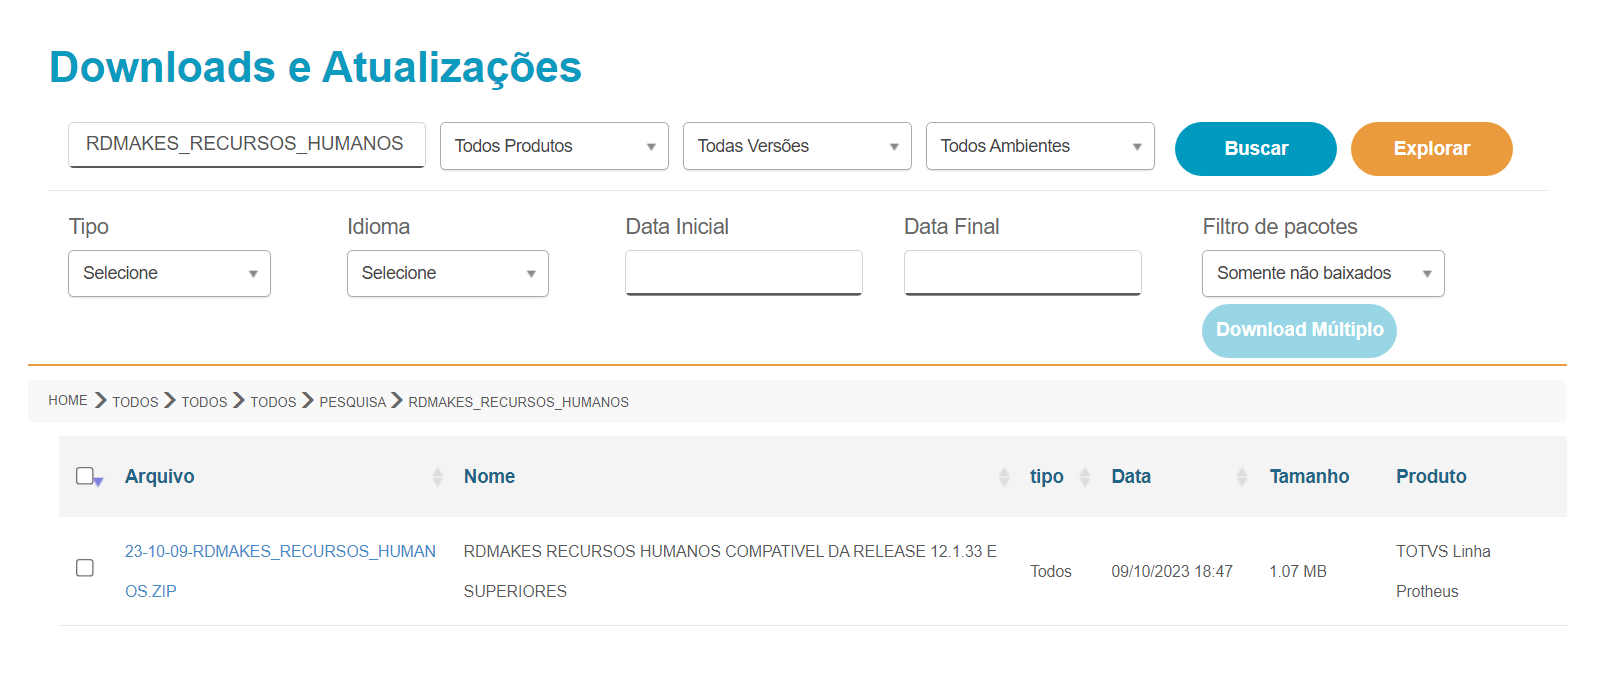Check the row checkbox for 23-10-09-RDMAKES file
This screenshot has width=1612, height=691.
85,568
